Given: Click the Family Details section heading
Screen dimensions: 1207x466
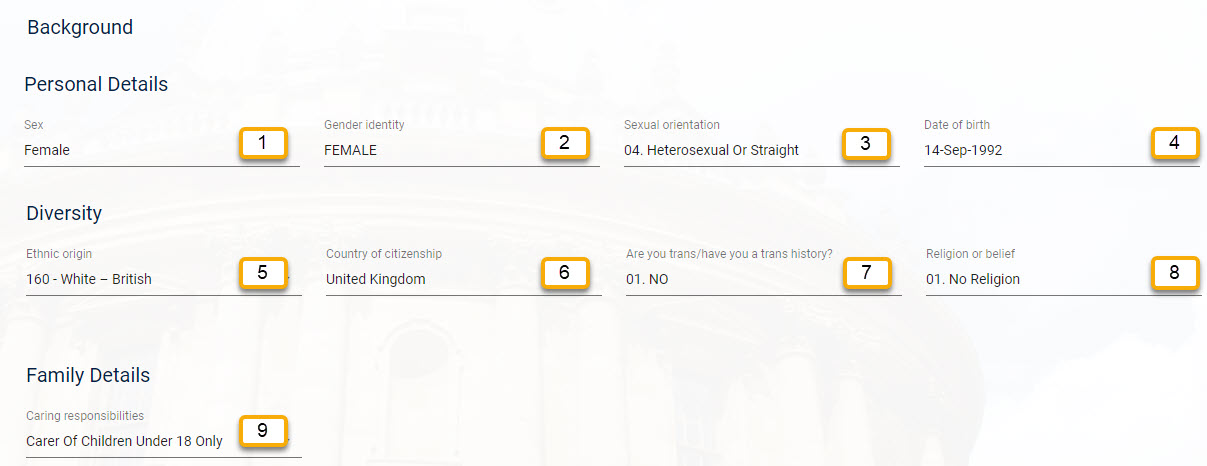Looking at the screenshot, I should point(88,375).
